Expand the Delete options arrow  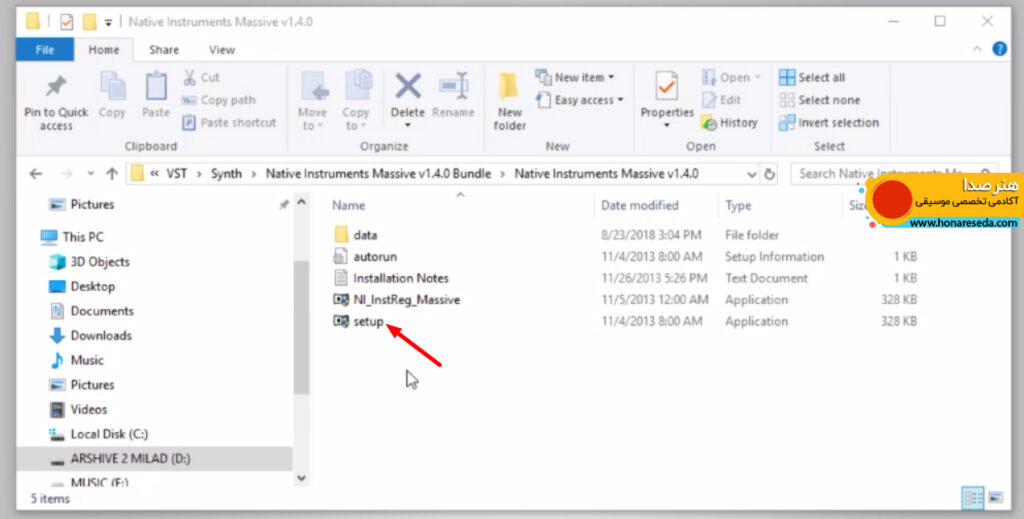tap(408, 125)
